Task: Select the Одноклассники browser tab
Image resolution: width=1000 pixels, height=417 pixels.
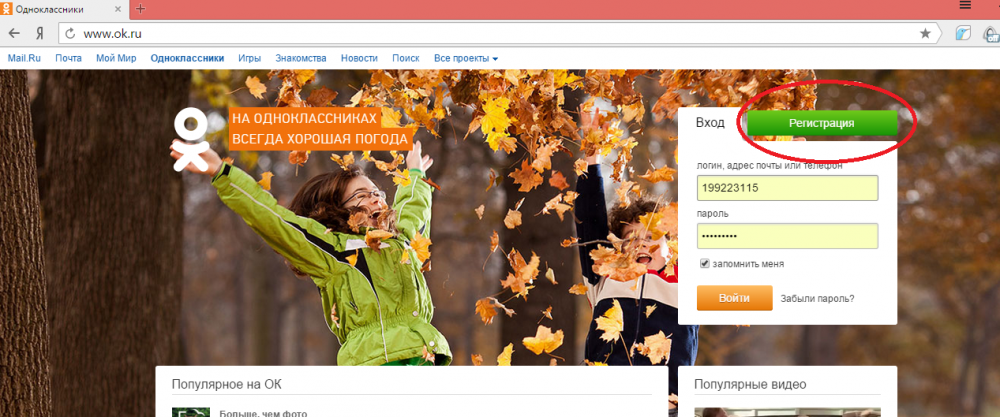Action: (x=64, y=9)
